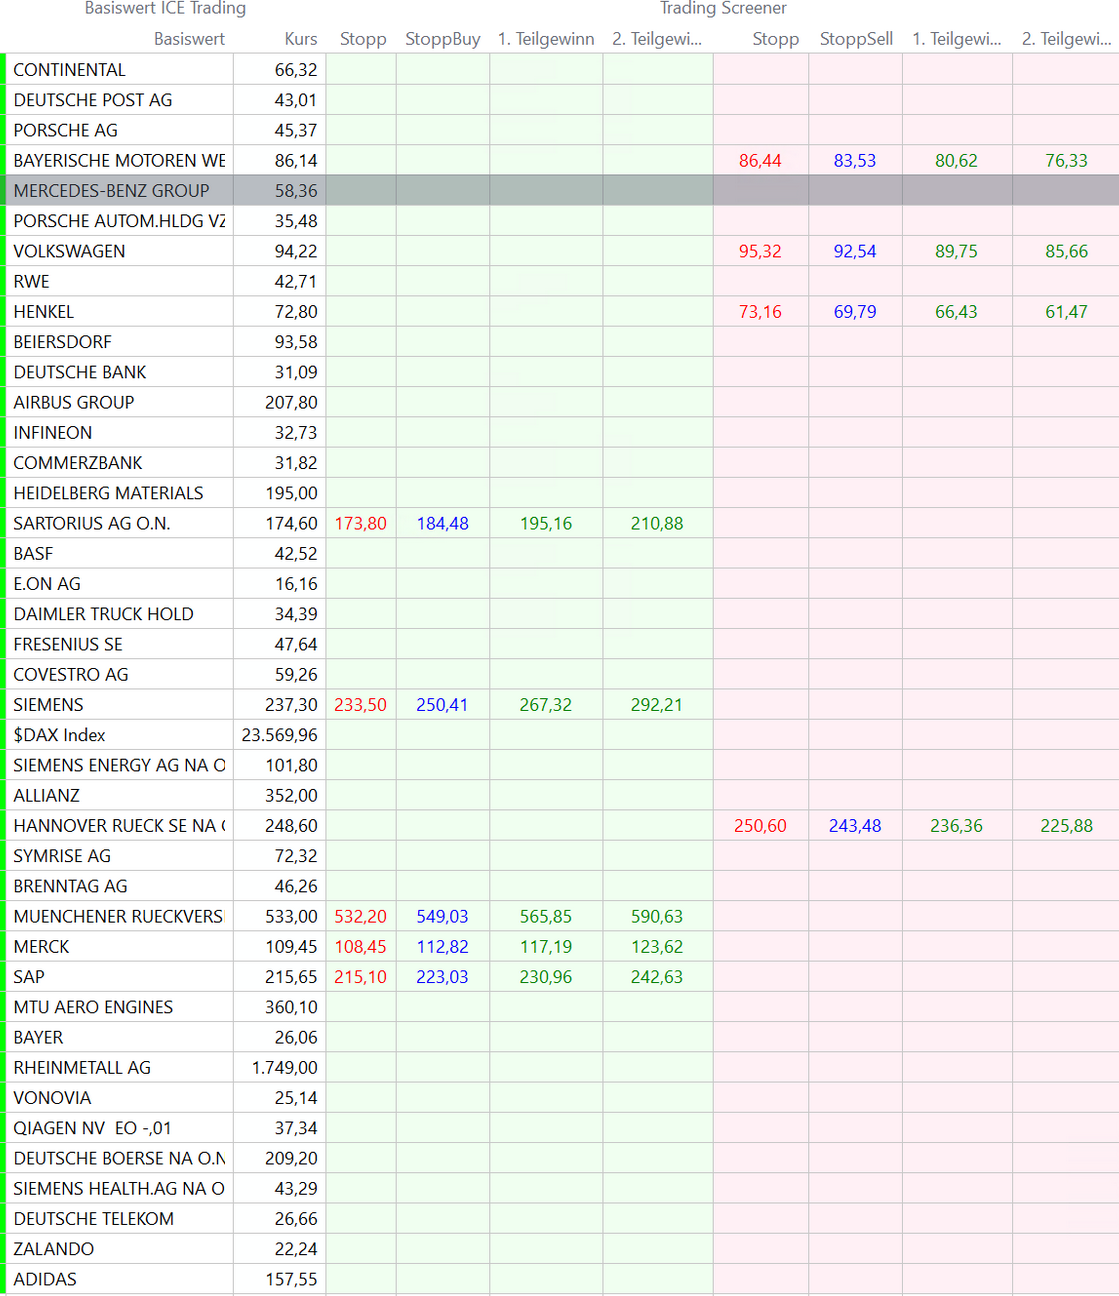Image resolution: width=1119 pixels, height=1296 pixels.
Task: Click the Basiswert ICE Trading group header
Action: click(x=165, y=9)
